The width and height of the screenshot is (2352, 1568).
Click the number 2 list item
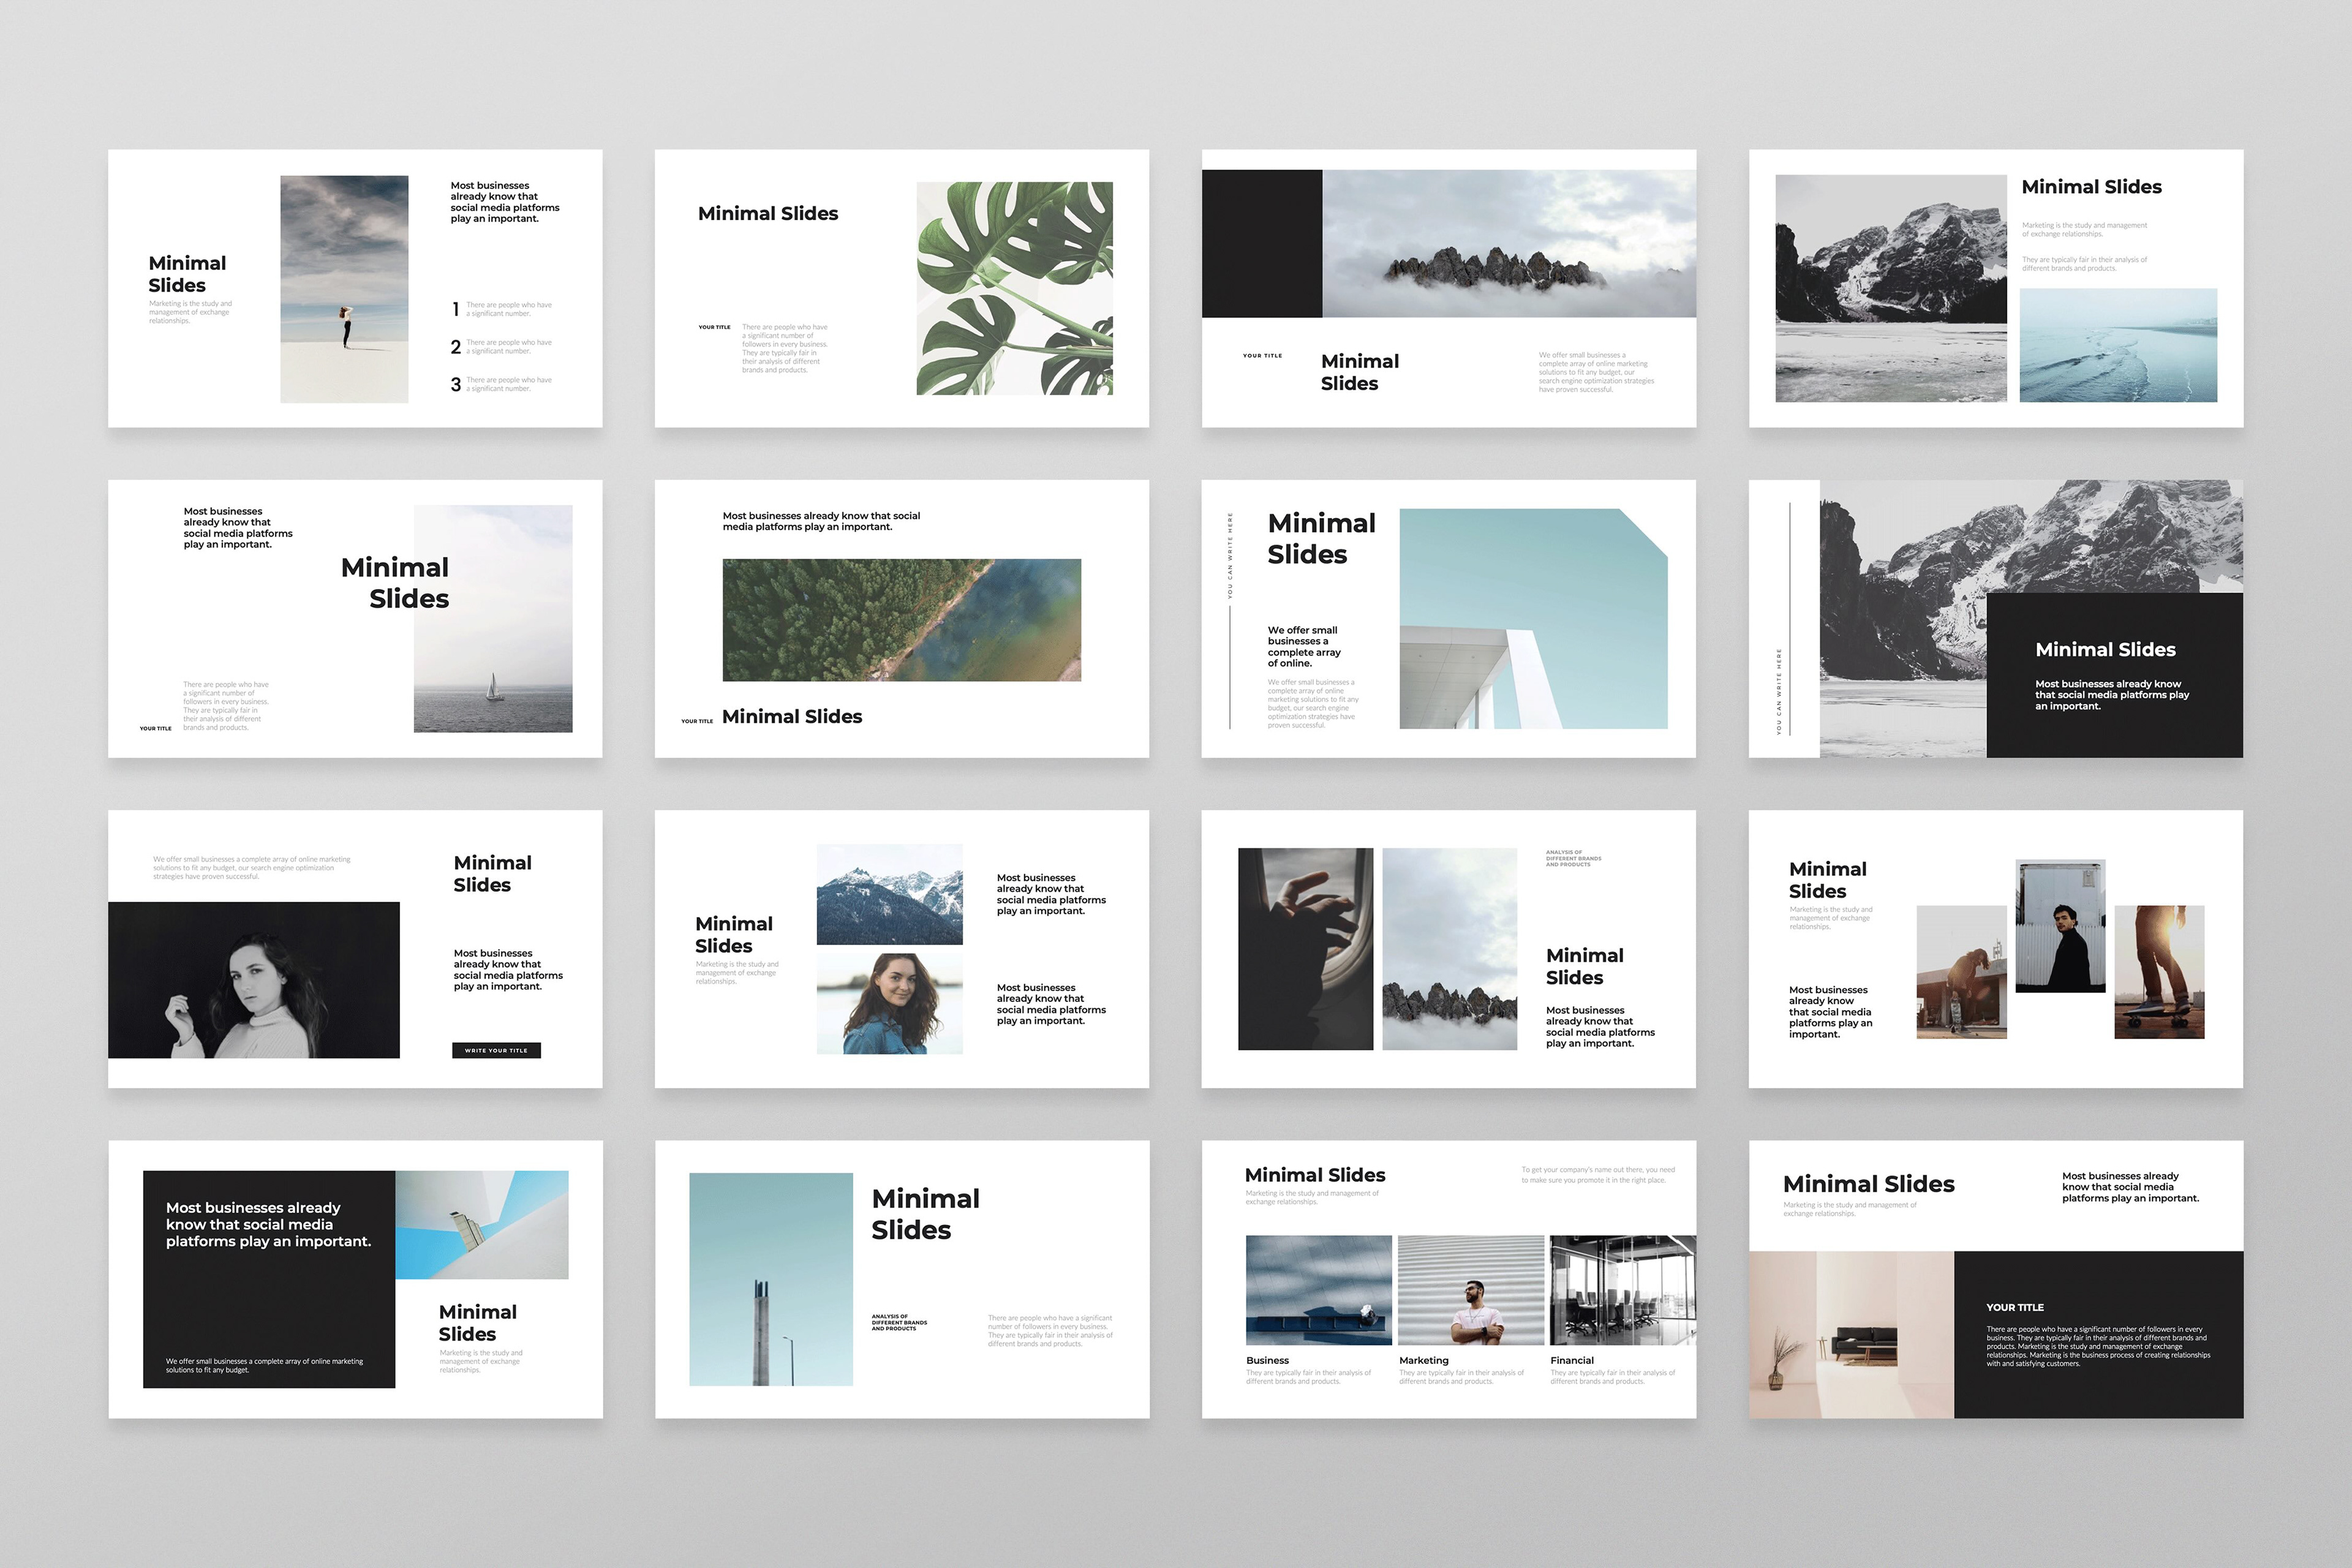coord(456,347)
